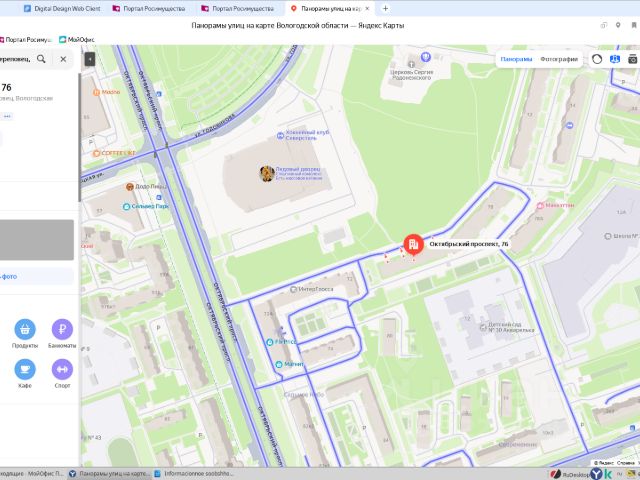
Task: Click the Mozzio map marker
Action: coord(97,92)
